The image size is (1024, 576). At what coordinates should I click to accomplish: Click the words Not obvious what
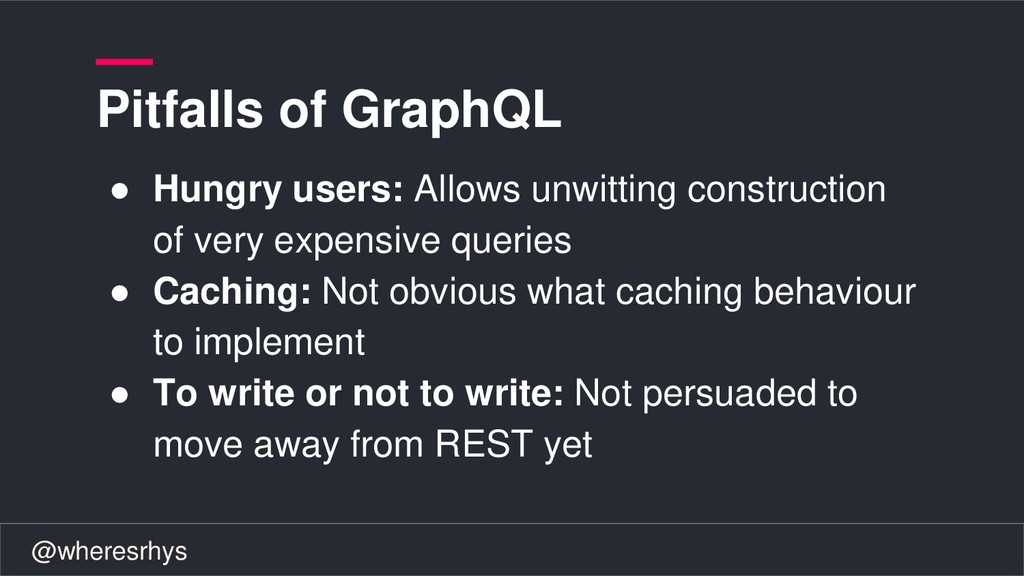(x=463, y=291)
